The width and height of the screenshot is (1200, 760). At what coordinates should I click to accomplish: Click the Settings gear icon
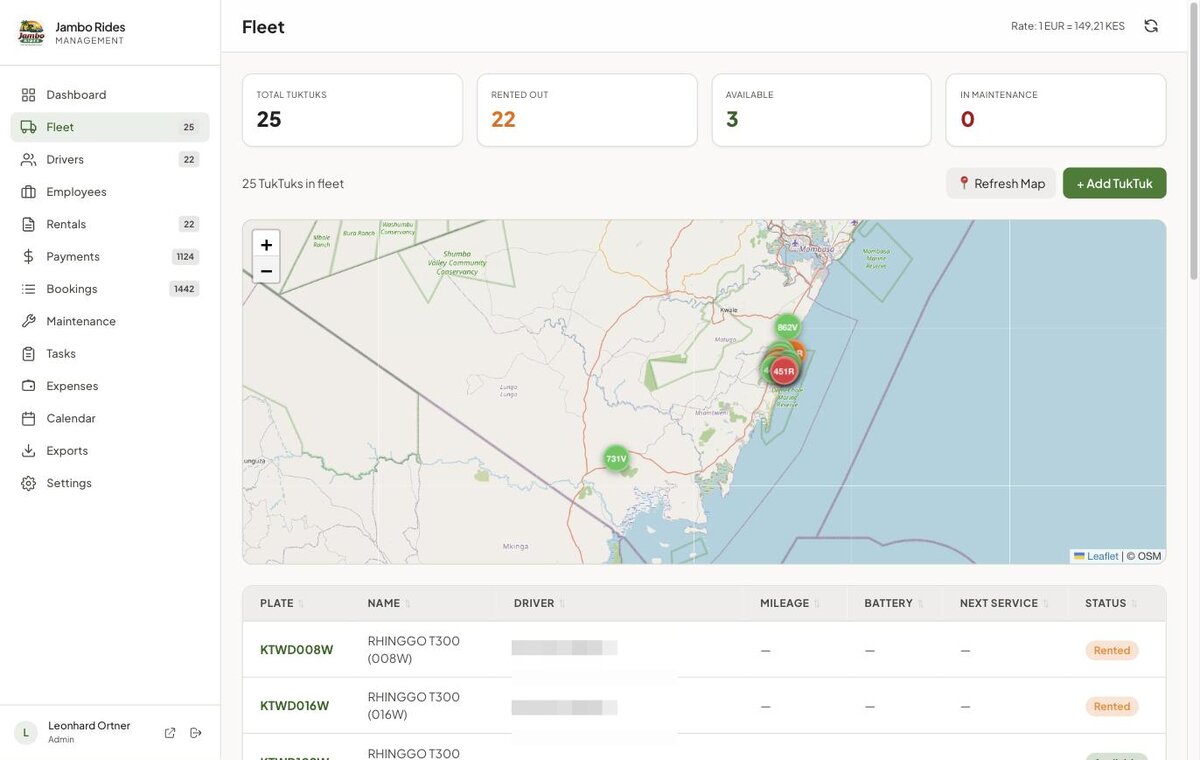(28, 483)
